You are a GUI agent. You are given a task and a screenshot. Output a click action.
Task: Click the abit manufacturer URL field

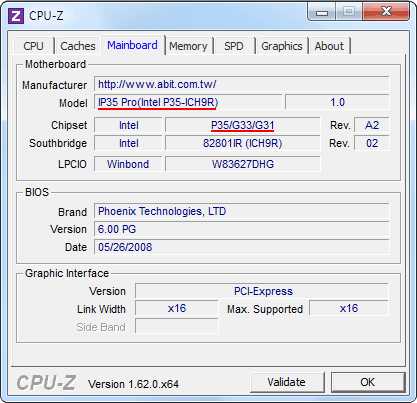pos(242,84)
